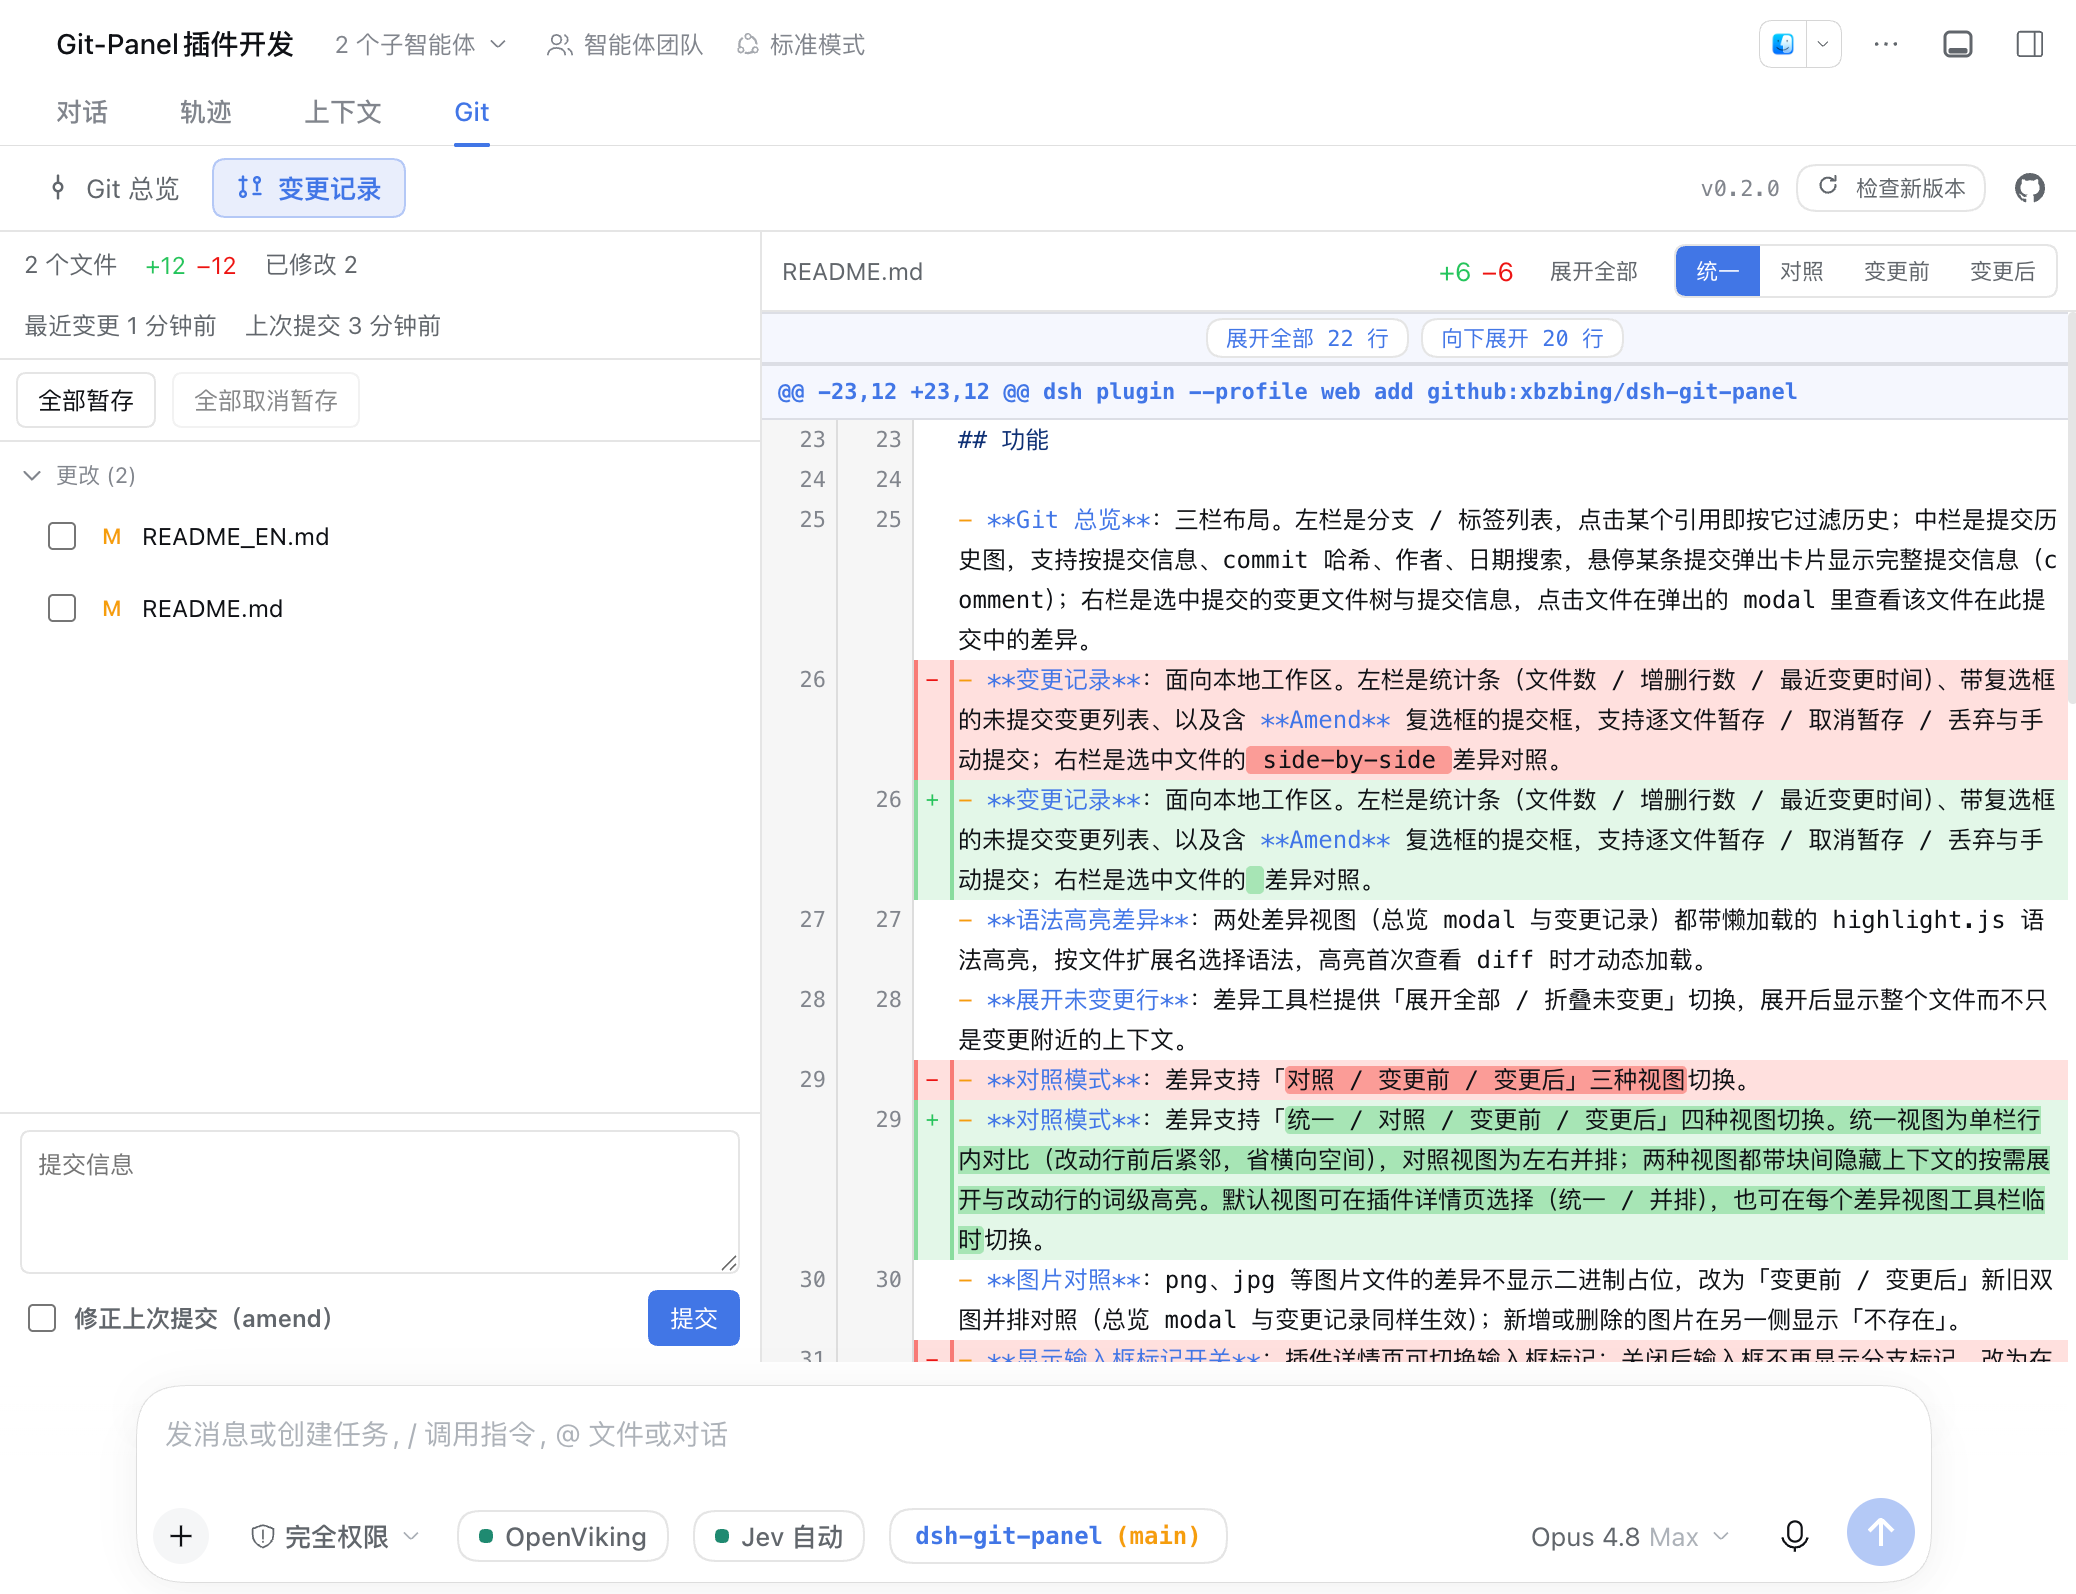Switch to the 上下文 tab

[343, 112]
